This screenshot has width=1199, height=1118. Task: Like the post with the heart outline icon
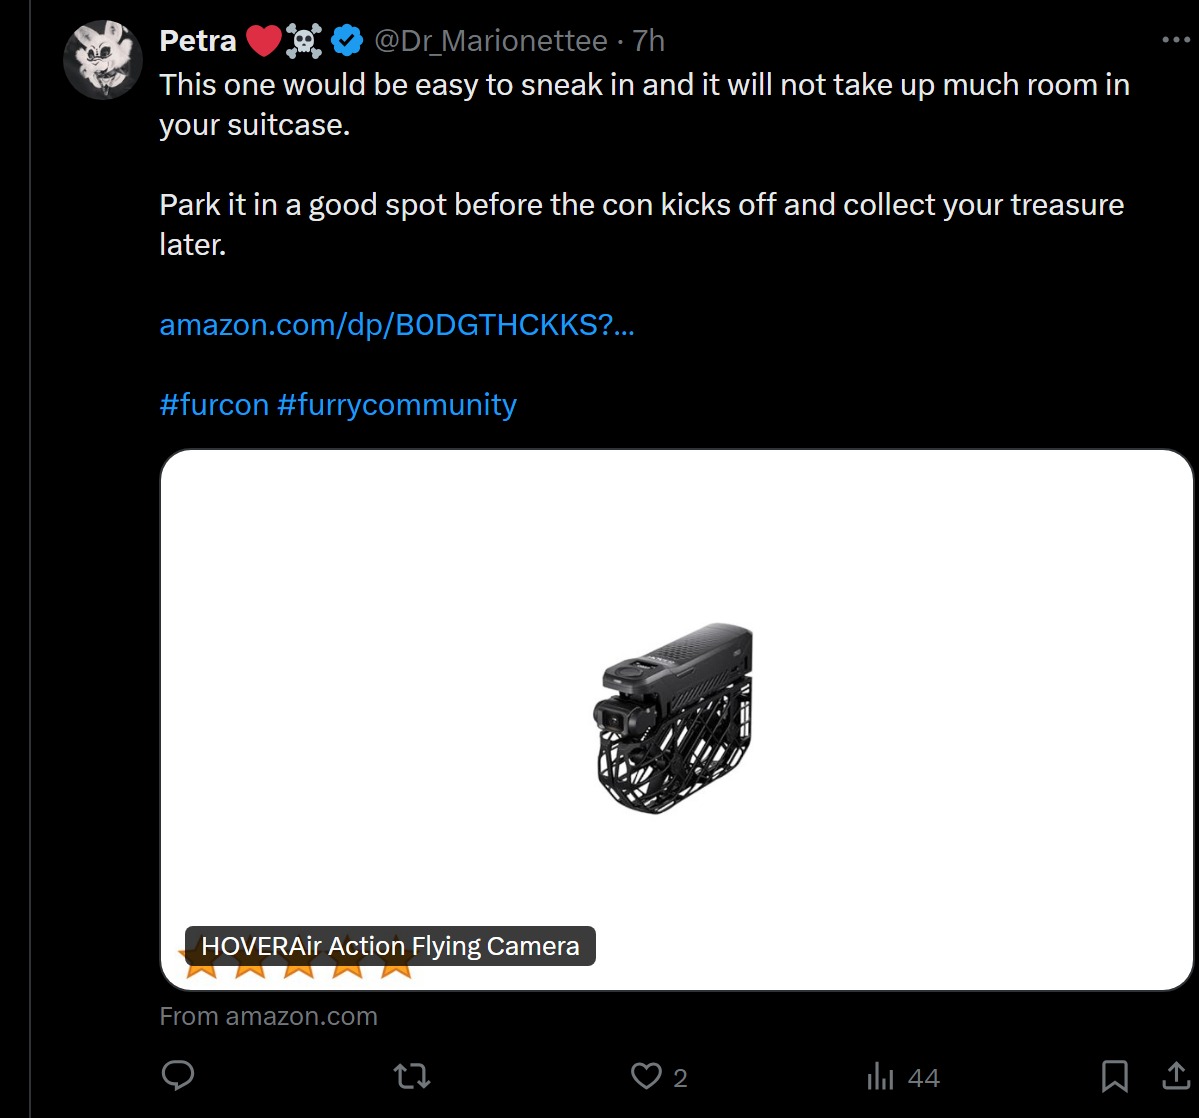[646, 1076]
